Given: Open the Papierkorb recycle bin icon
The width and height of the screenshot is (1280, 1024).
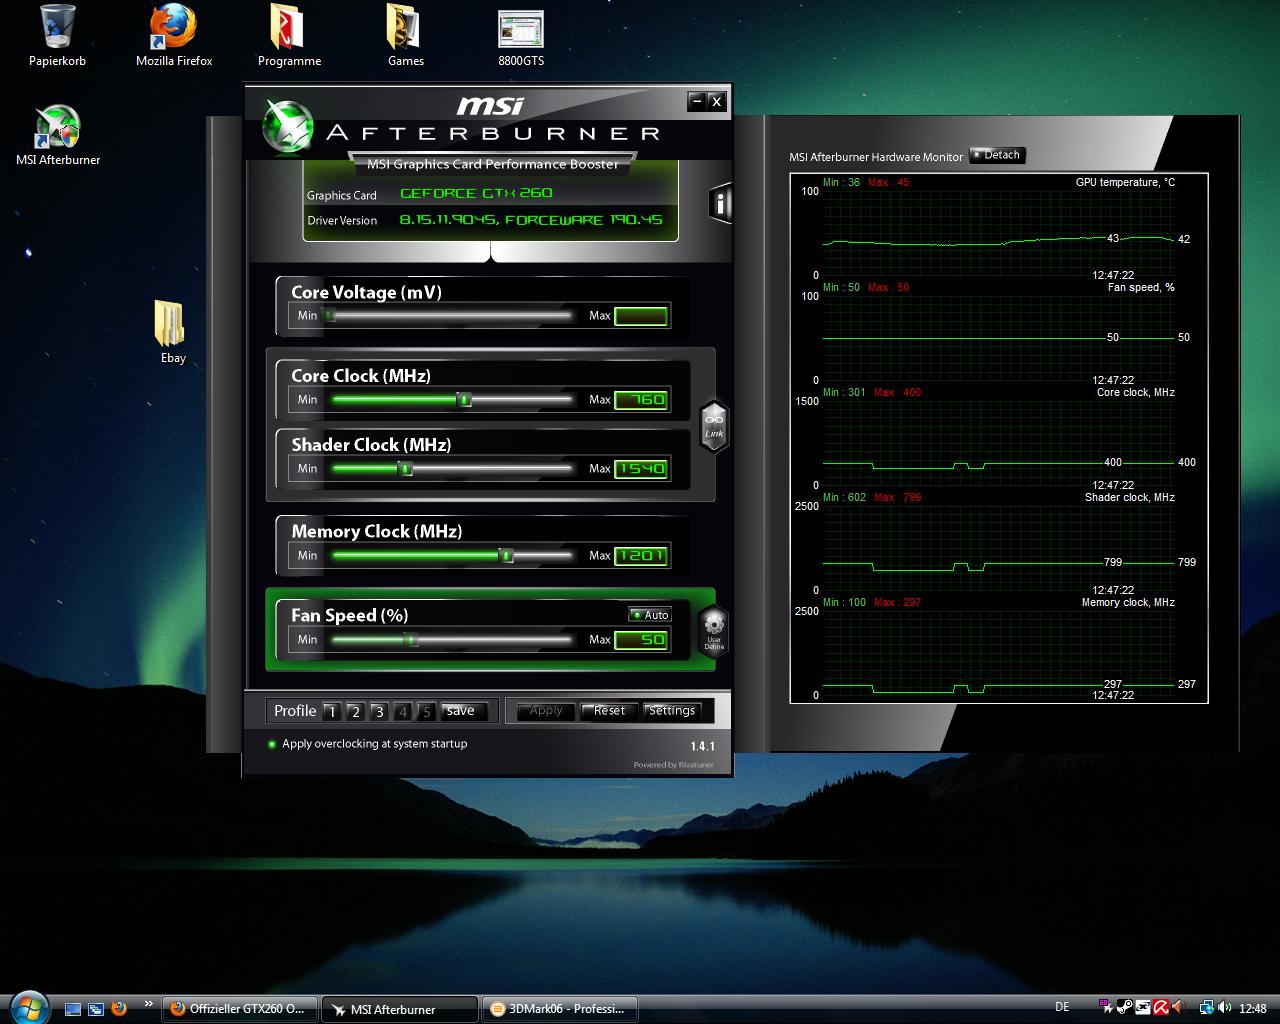Looking at the screenshot, I should click(x=57, y=36).
